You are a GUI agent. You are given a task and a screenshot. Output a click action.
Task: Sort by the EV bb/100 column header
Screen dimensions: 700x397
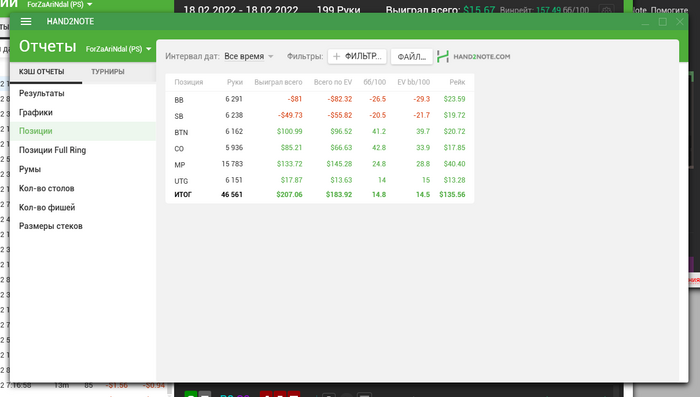413,82
